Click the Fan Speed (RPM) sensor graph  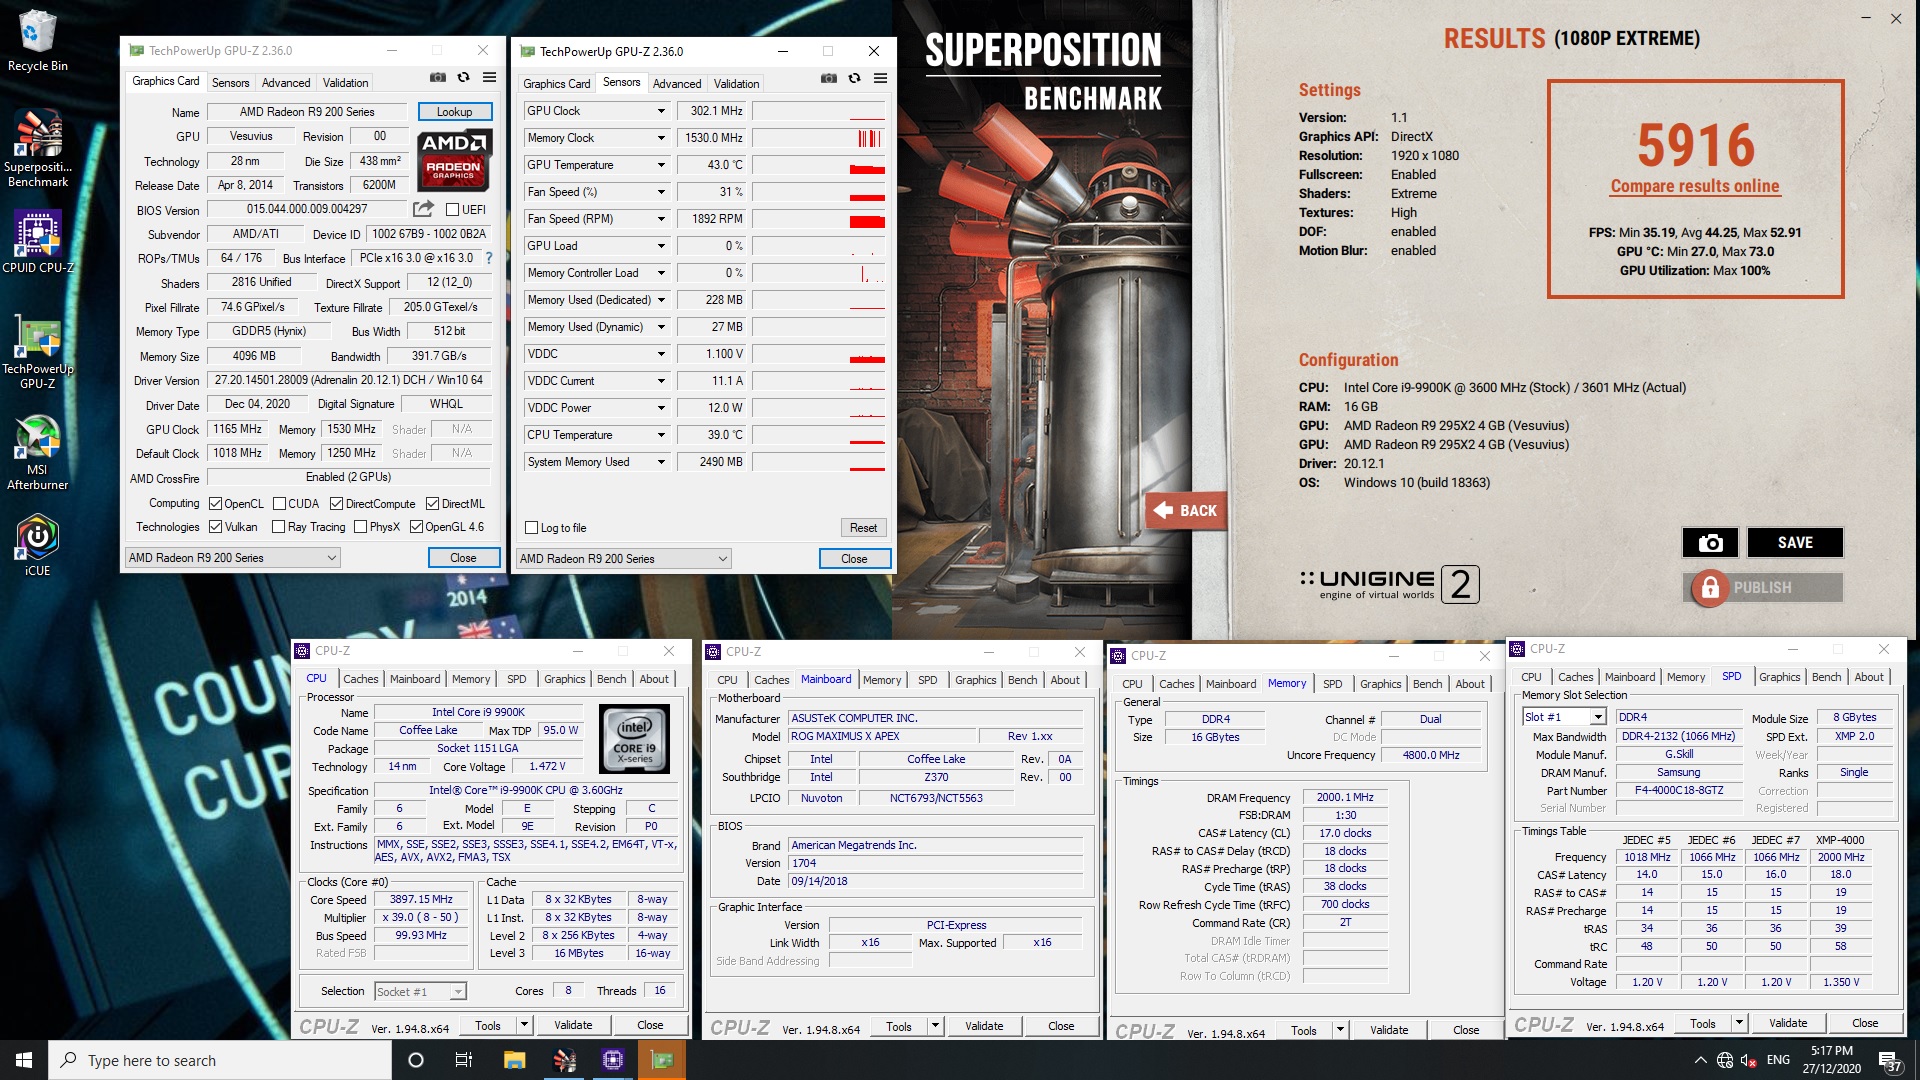(x=819, y=219)
